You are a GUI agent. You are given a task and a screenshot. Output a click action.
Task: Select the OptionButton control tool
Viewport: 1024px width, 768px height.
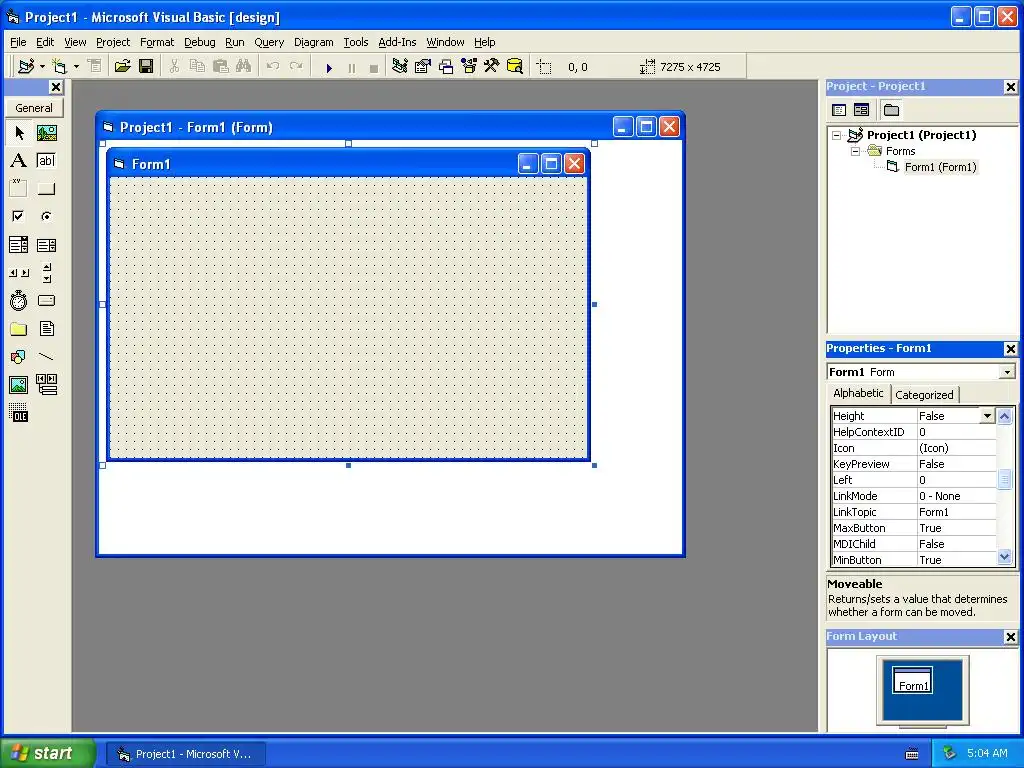pos(46,216)
